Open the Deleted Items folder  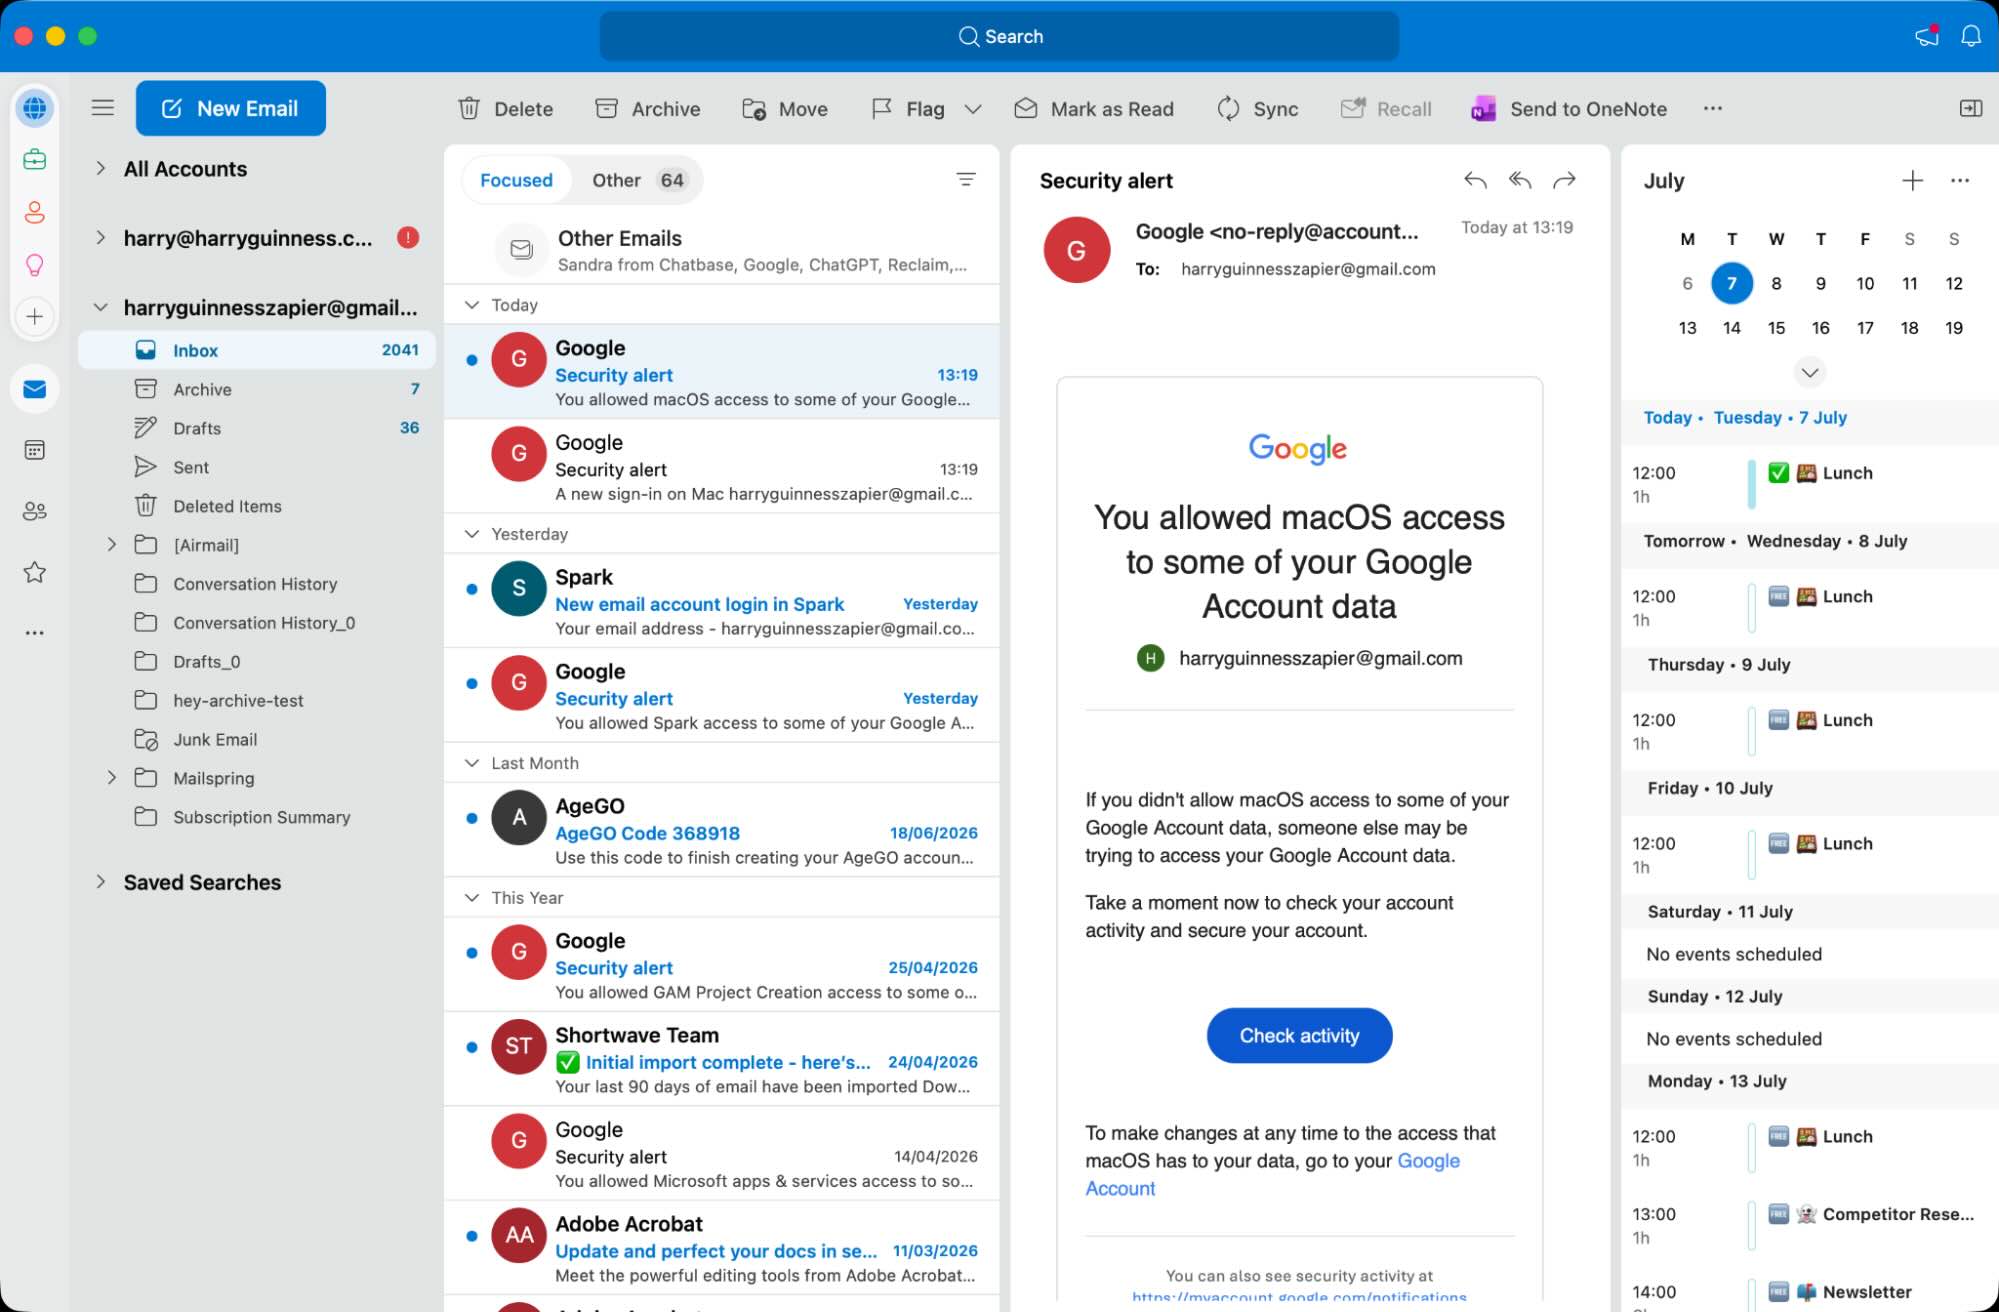point(257,506)
